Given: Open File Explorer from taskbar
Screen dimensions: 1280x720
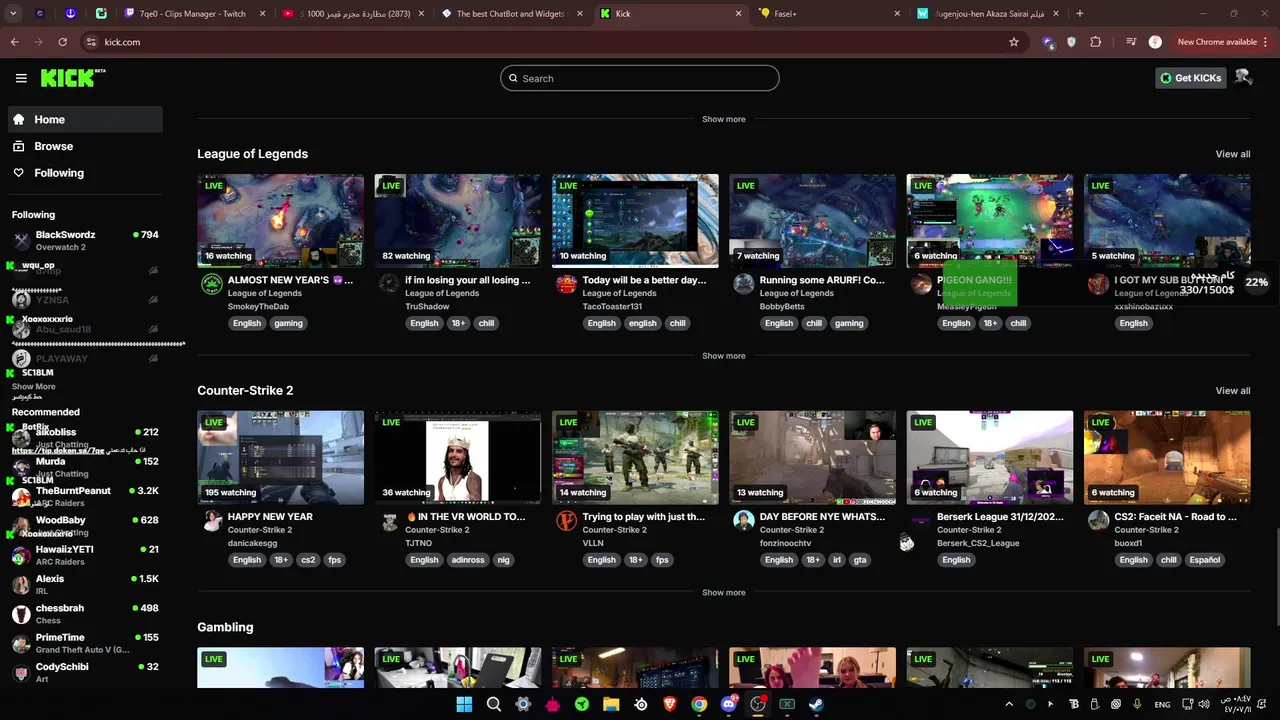Looking at the screenshot, I should pyautogui.click(x=611, y=704).
